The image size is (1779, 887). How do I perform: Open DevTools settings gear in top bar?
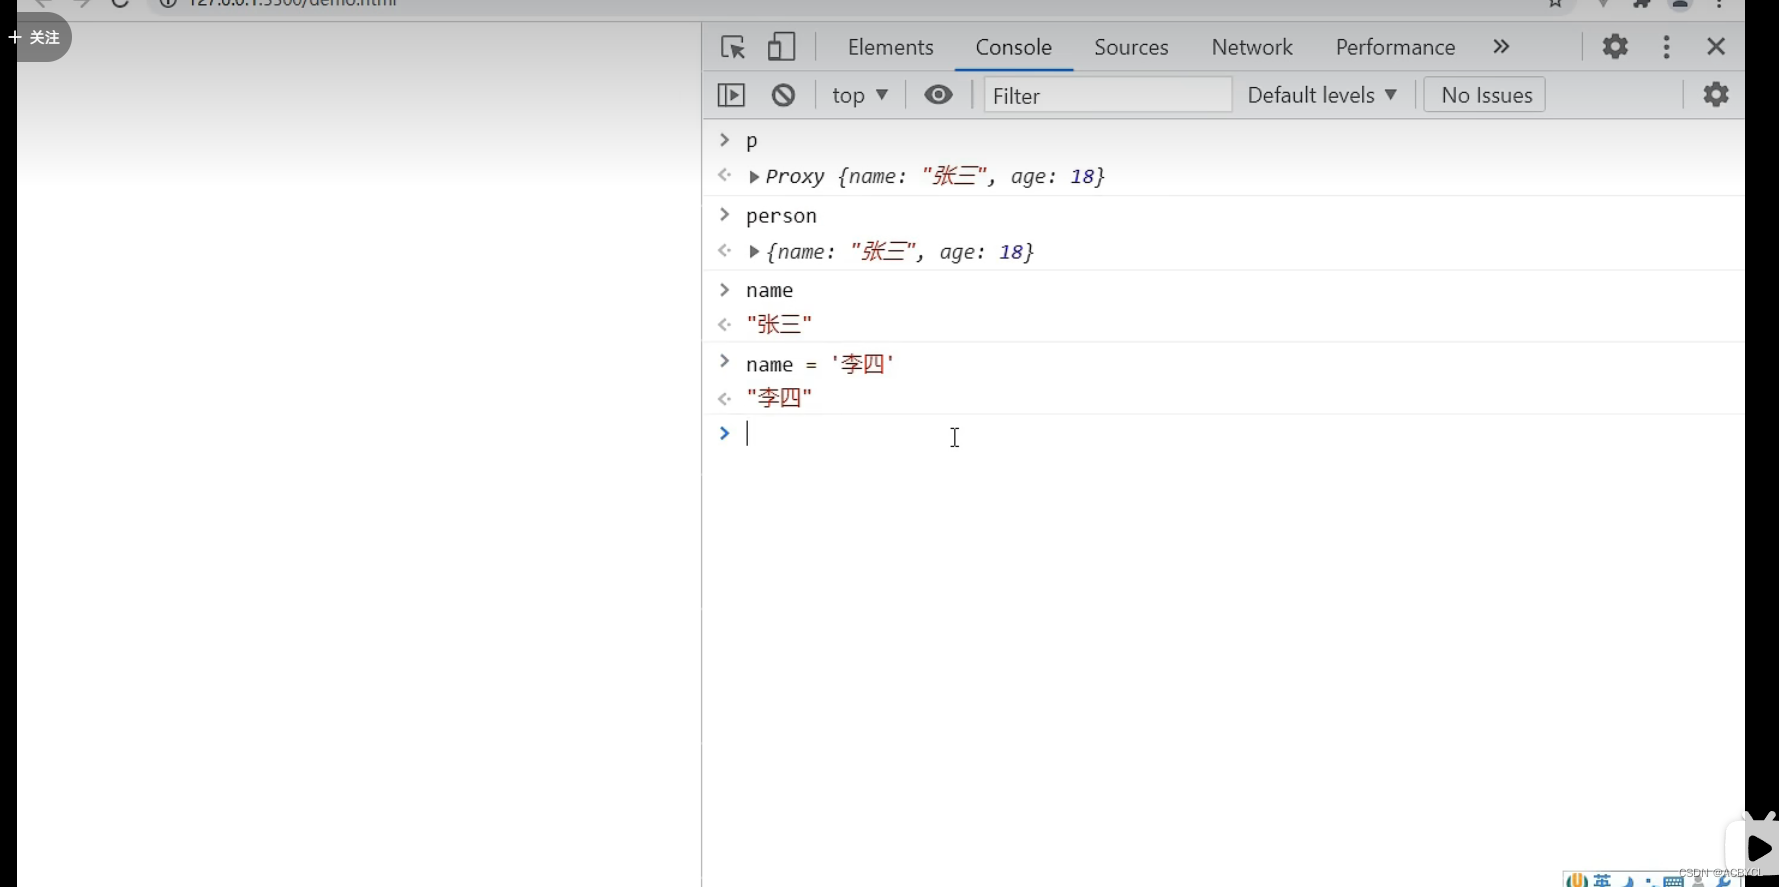[x=1615, y=46]
